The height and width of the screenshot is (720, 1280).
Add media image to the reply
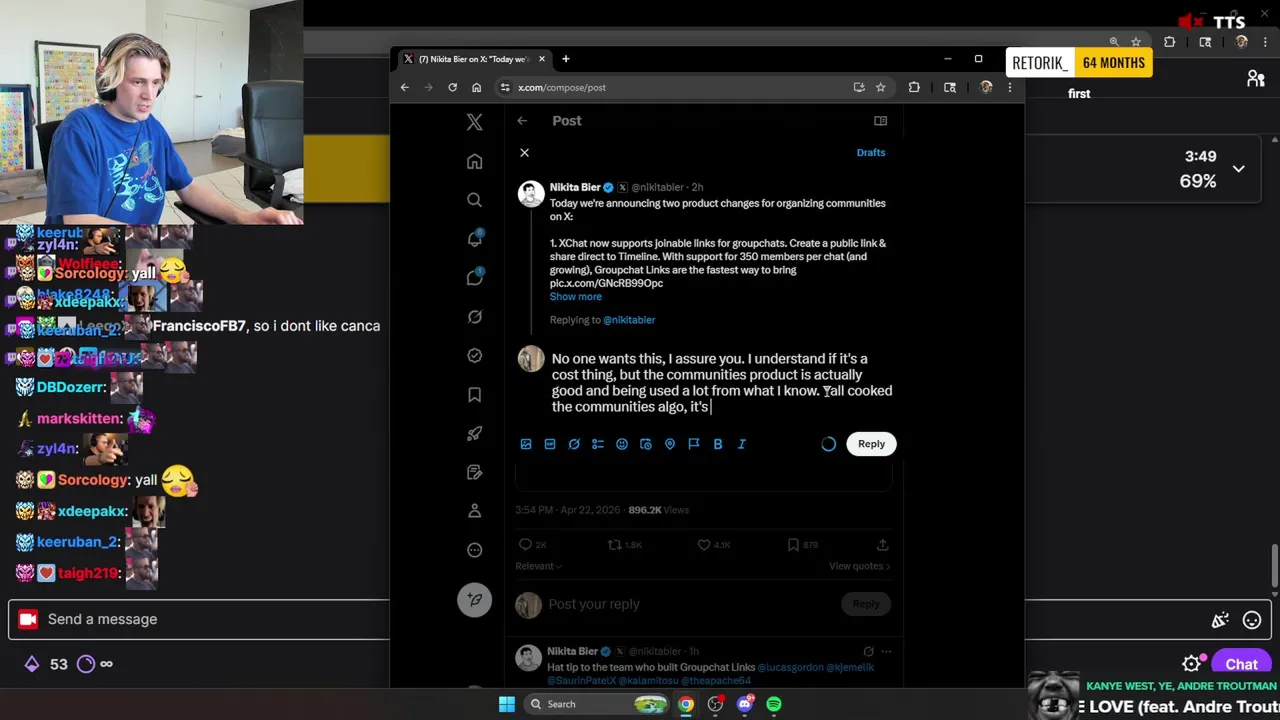[x=526, y=444]
